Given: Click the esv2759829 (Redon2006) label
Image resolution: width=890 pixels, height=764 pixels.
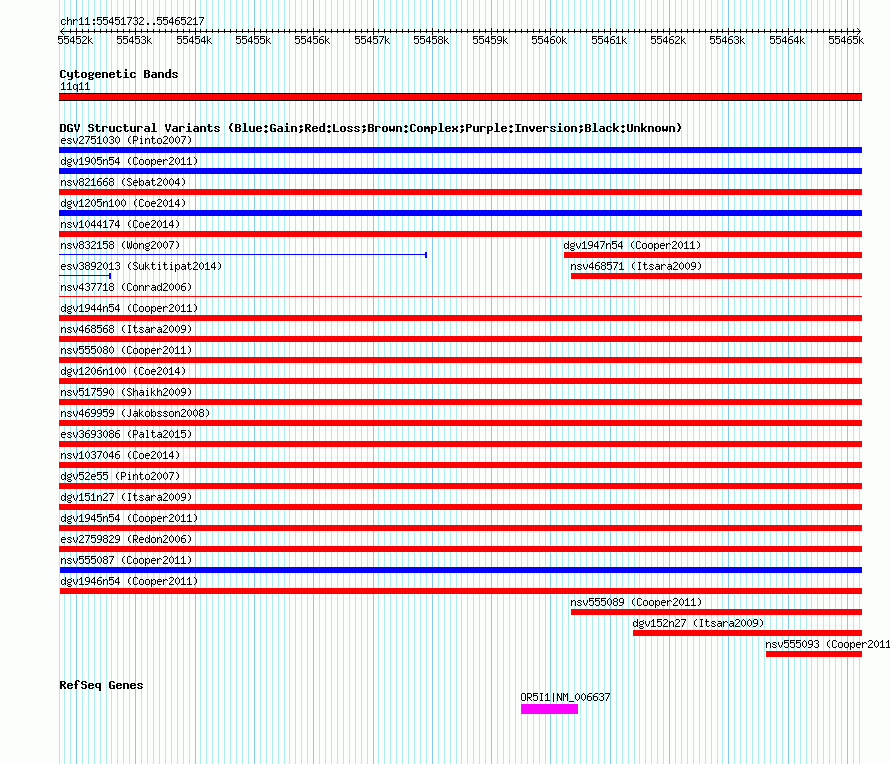Looking at the screenshot, I should pos(126,539).
